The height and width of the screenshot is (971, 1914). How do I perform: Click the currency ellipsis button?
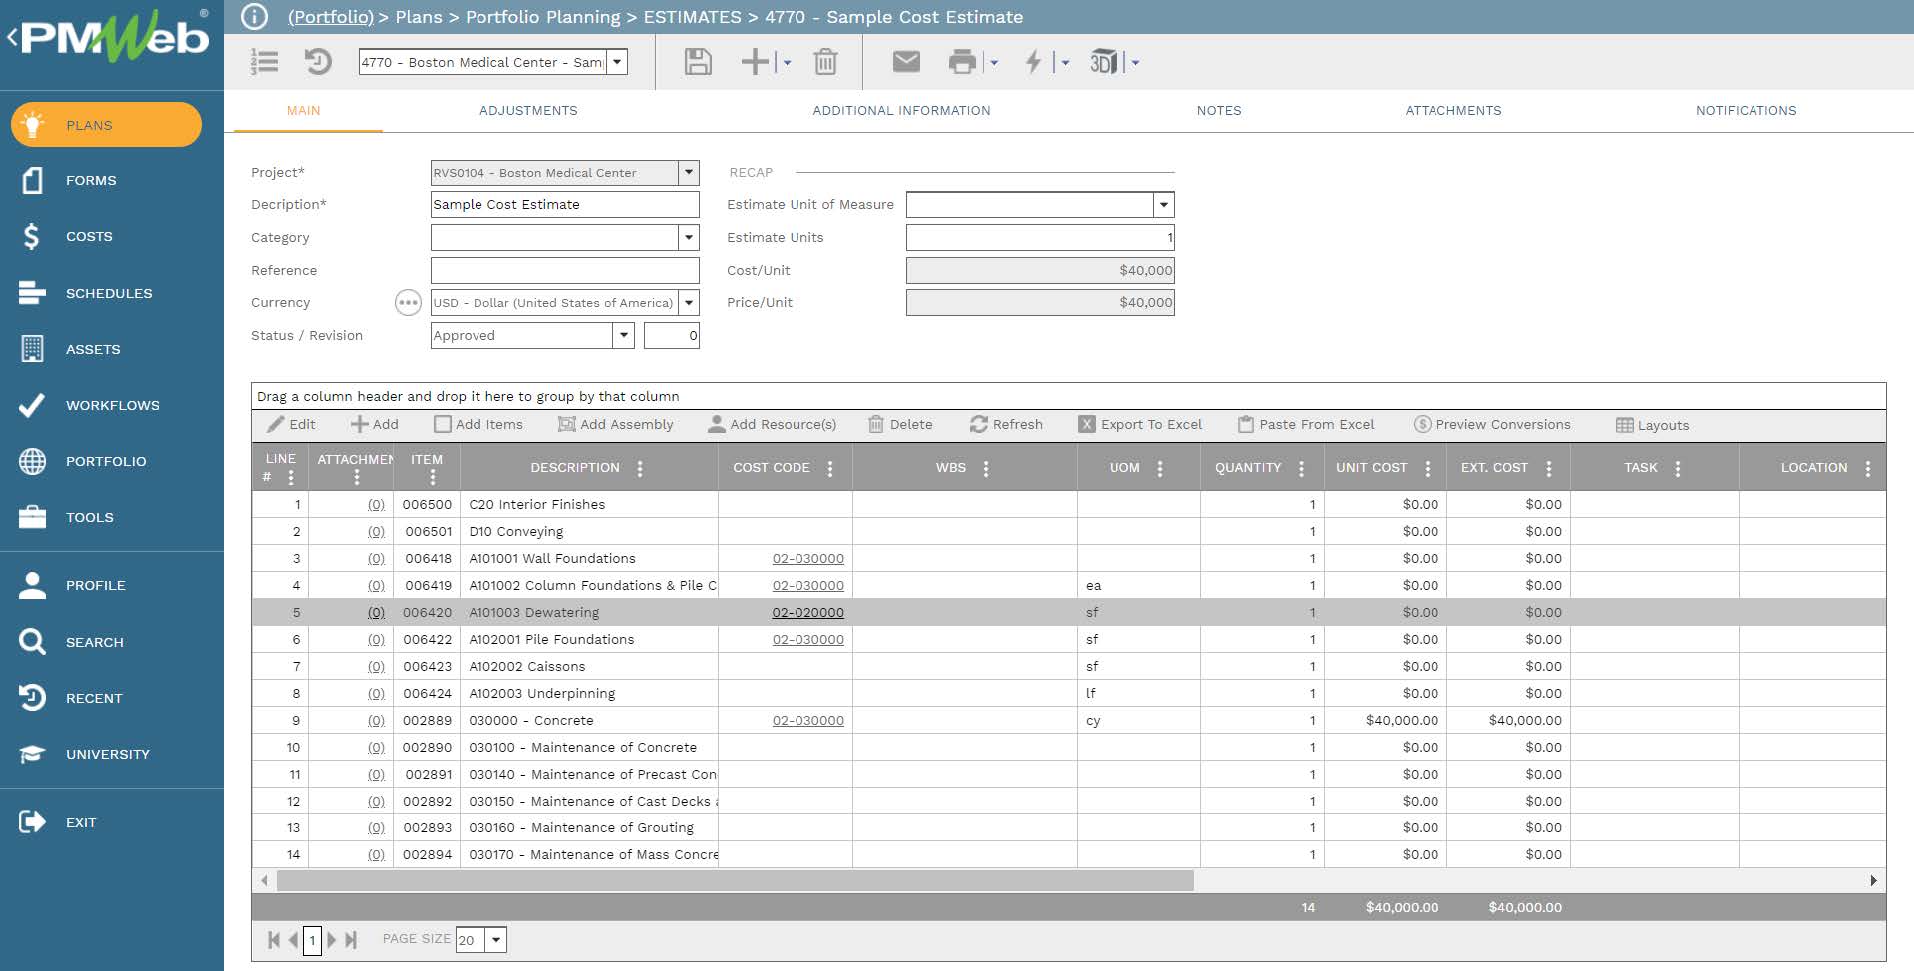click(408, 302)
